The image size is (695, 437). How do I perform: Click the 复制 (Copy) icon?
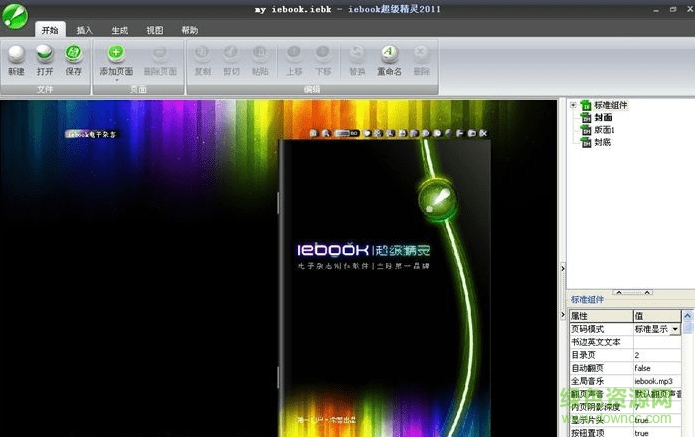click(x=202, y=54)
